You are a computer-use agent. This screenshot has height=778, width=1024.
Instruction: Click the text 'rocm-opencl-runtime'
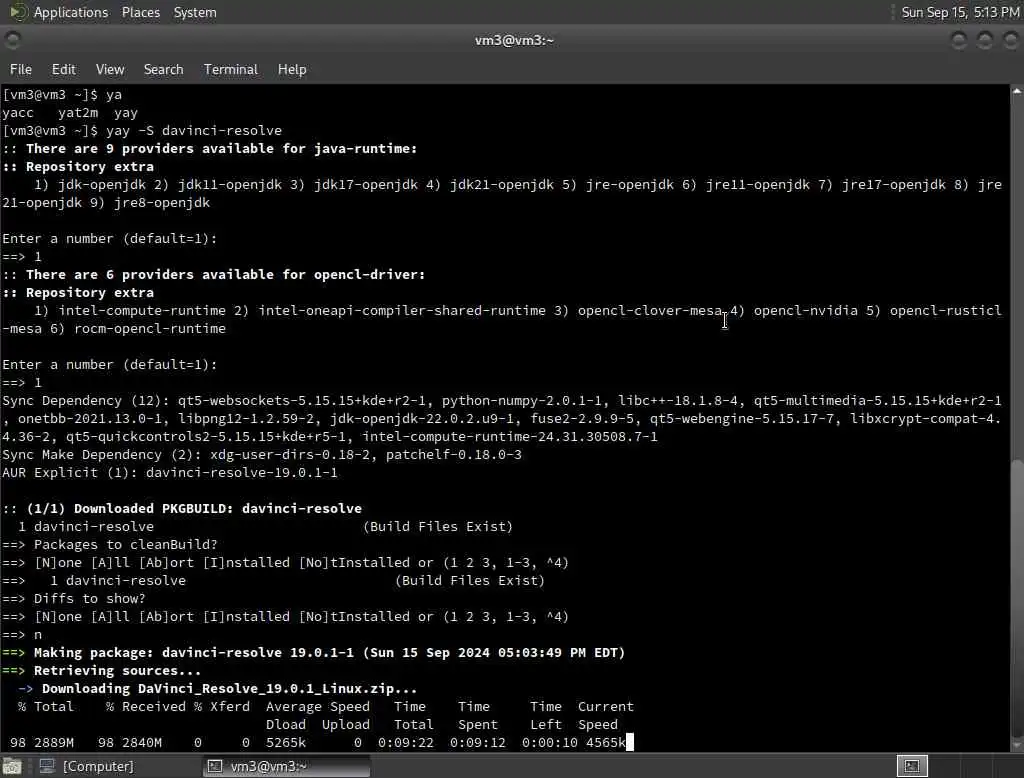[x=150, y=329]
